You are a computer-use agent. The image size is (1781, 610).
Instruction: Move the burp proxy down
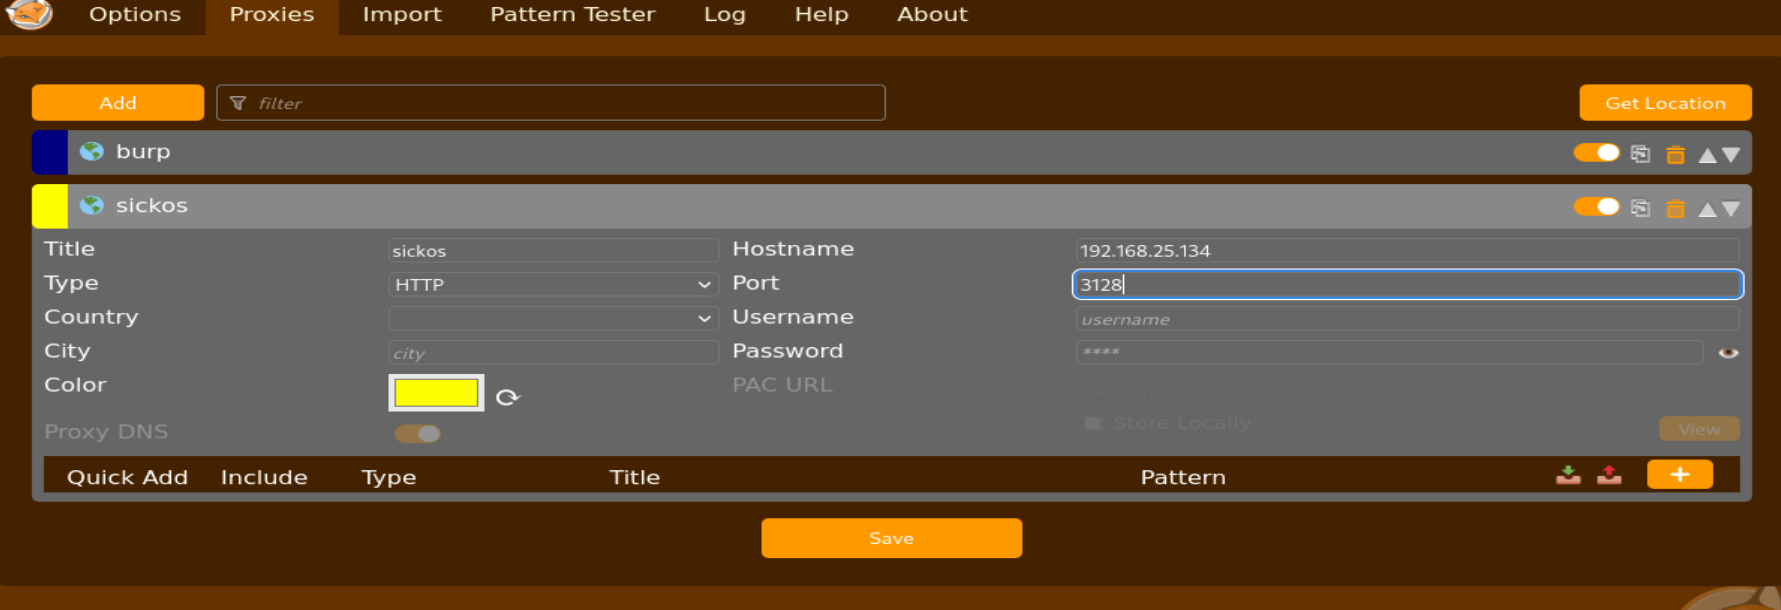[1731, 155]
